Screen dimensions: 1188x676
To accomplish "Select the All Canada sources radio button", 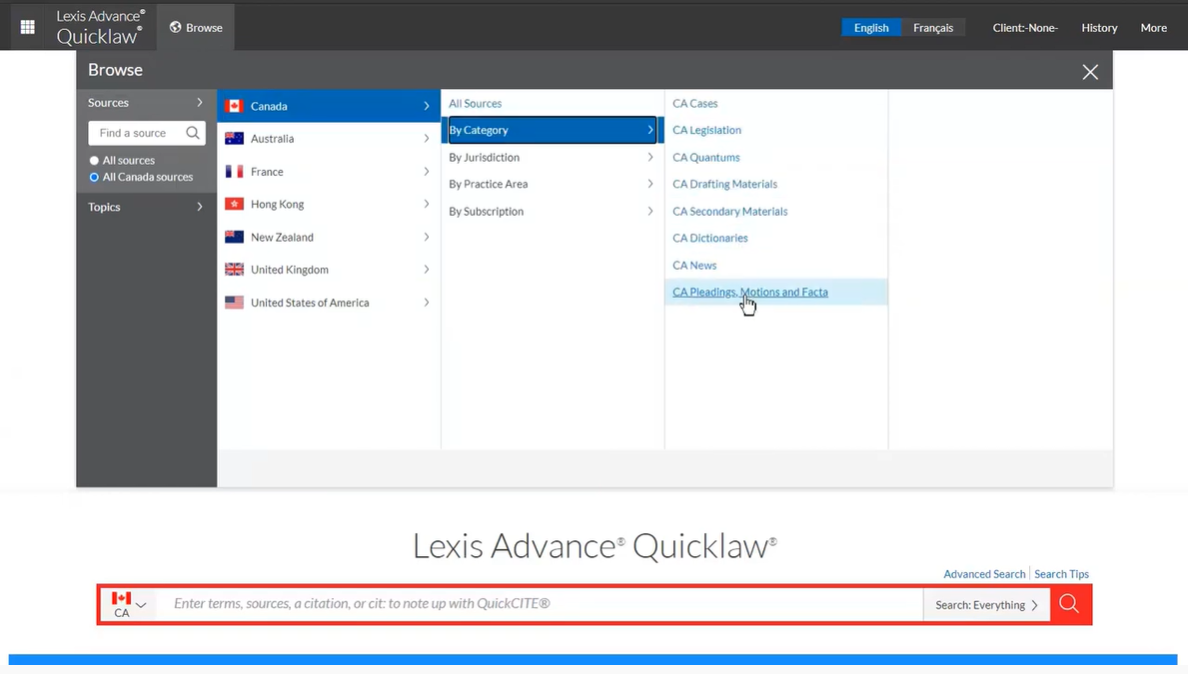I will point(94,177).
